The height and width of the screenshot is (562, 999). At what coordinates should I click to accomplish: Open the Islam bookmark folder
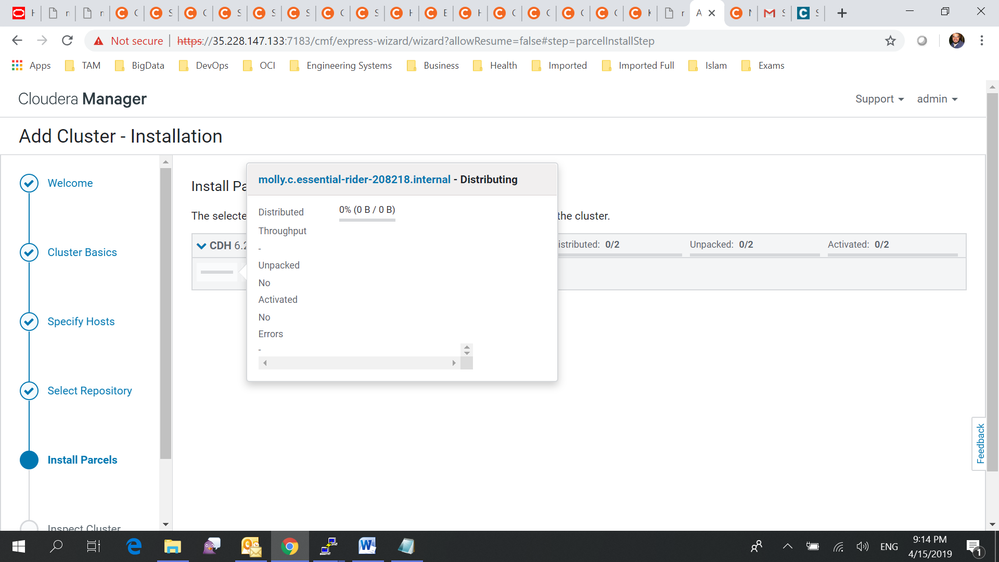(707, 66)
